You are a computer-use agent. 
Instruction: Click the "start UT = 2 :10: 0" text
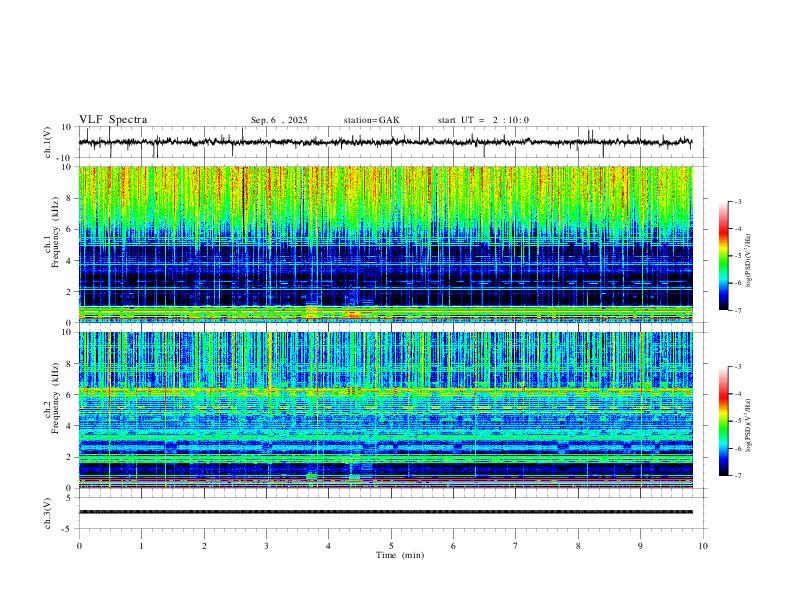483,120
